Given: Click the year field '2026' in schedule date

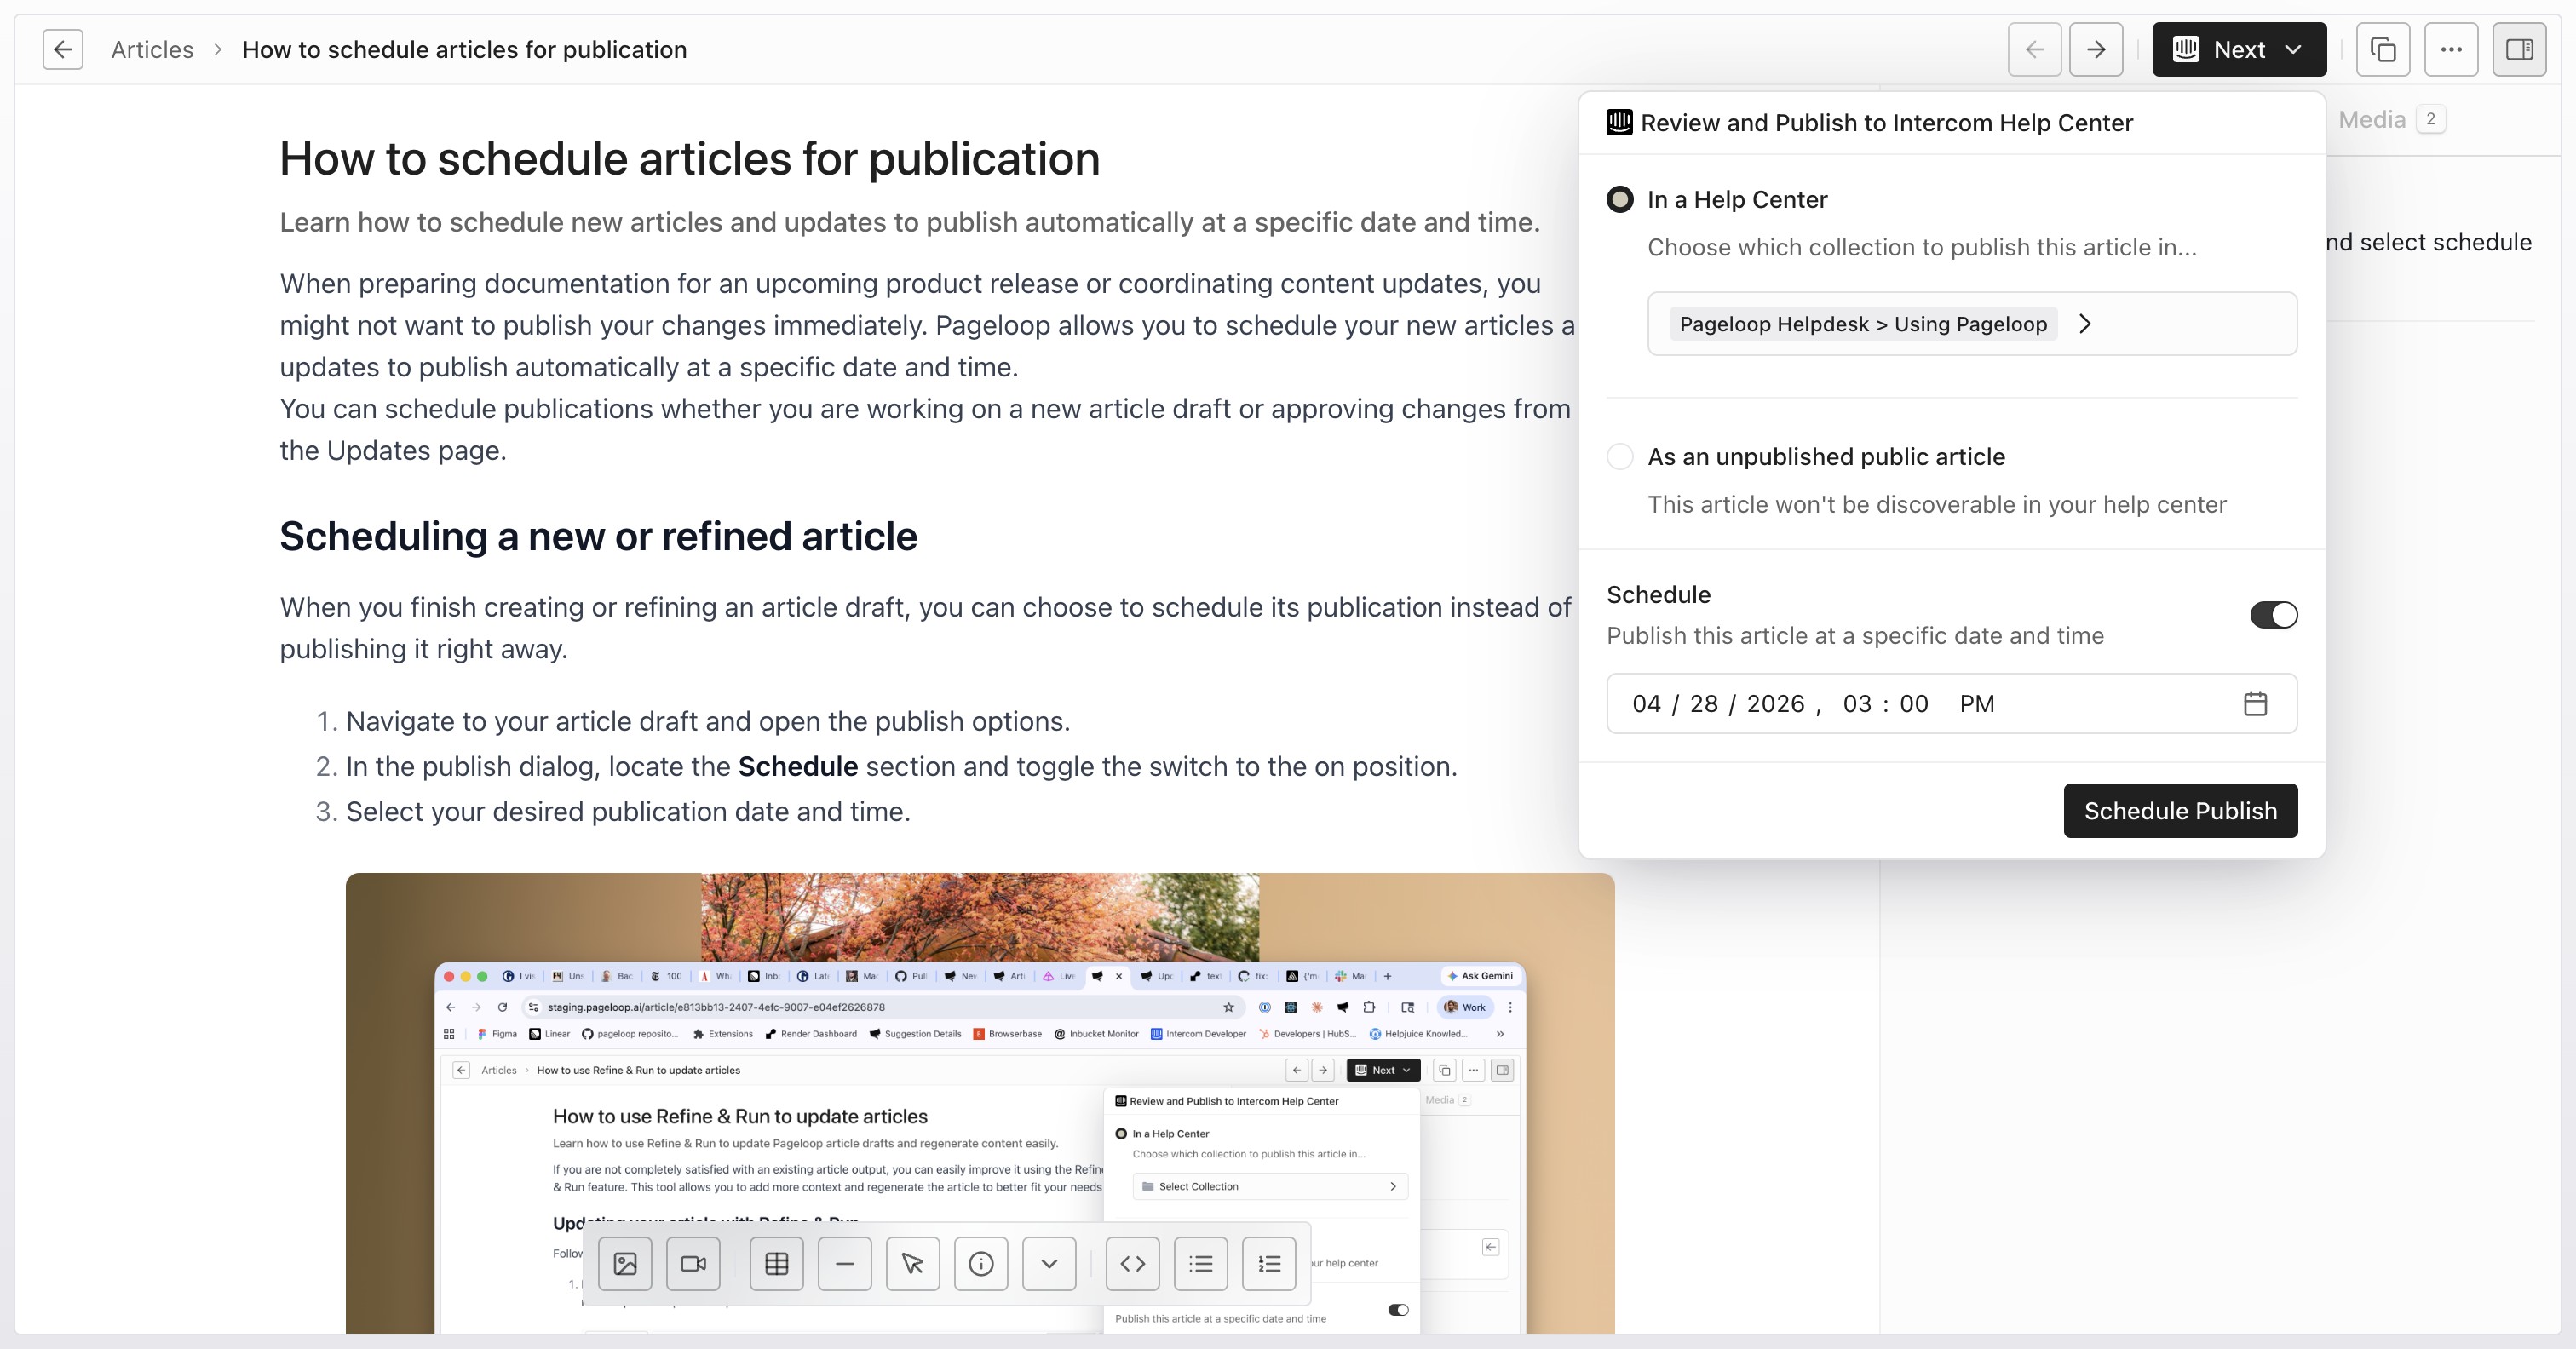Looking at the screenshot, I should 1776,704.
